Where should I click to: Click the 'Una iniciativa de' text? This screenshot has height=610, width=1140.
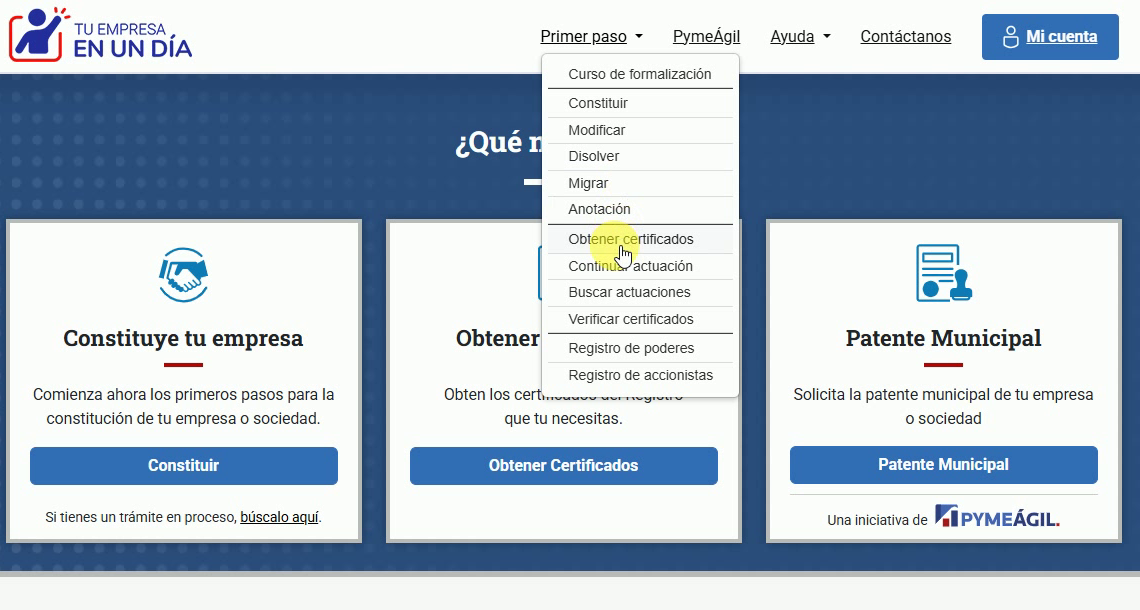tap(878, 520)
